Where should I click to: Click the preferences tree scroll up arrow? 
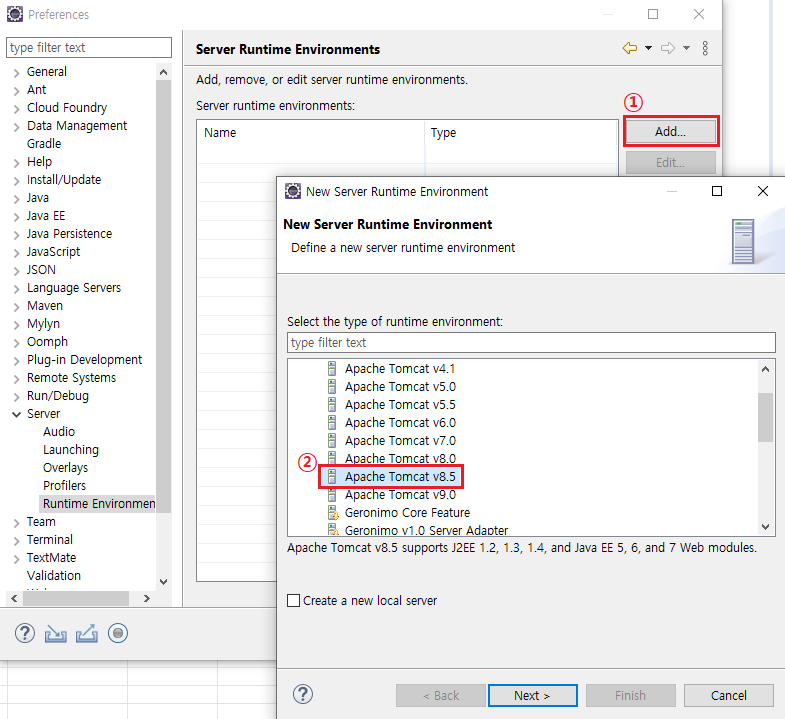point(163,72)
